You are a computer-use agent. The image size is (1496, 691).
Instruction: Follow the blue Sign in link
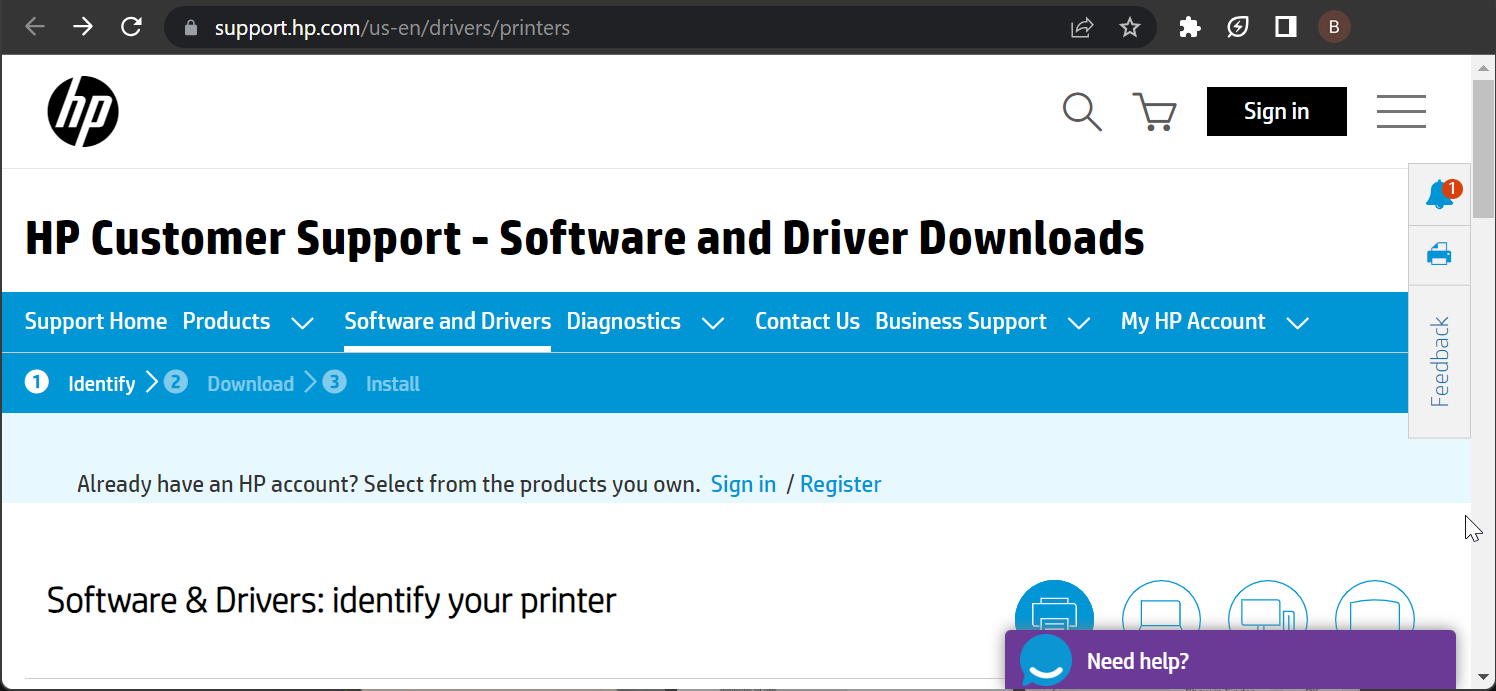tap(743, 485)
